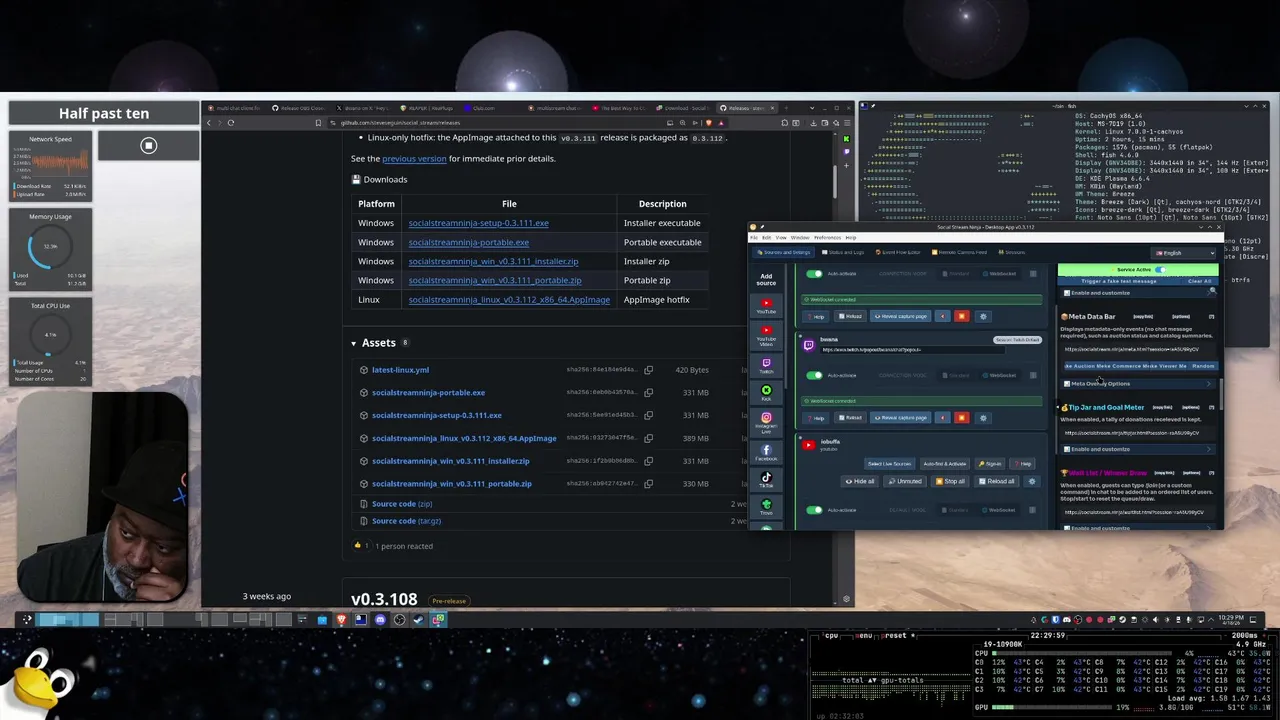
Task: Copy sha256 hash of the Linux AppImage asset
Action: 648,438
